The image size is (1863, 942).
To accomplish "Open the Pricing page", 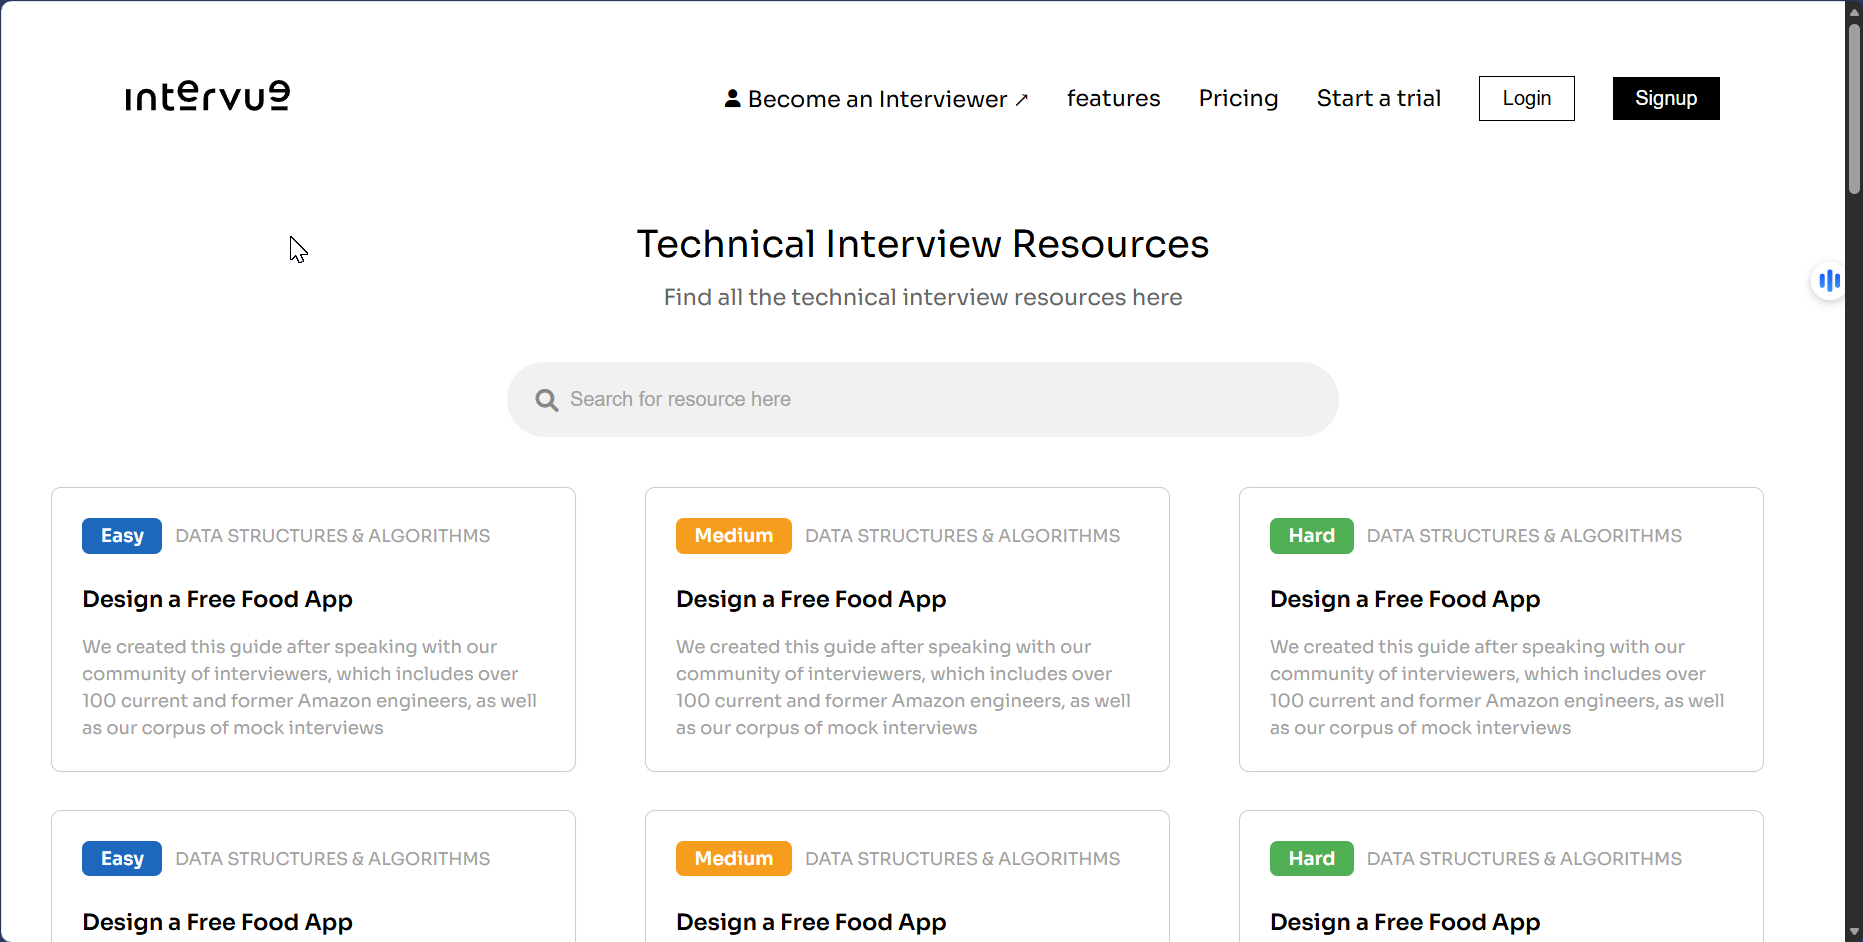I will pos(1239,98).
